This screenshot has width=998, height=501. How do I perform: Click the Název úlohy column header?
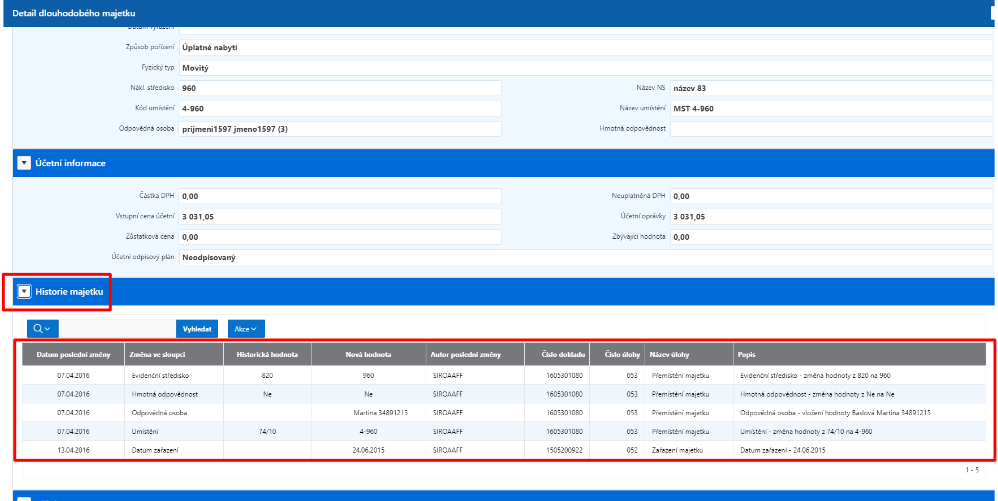coord(689,355)
